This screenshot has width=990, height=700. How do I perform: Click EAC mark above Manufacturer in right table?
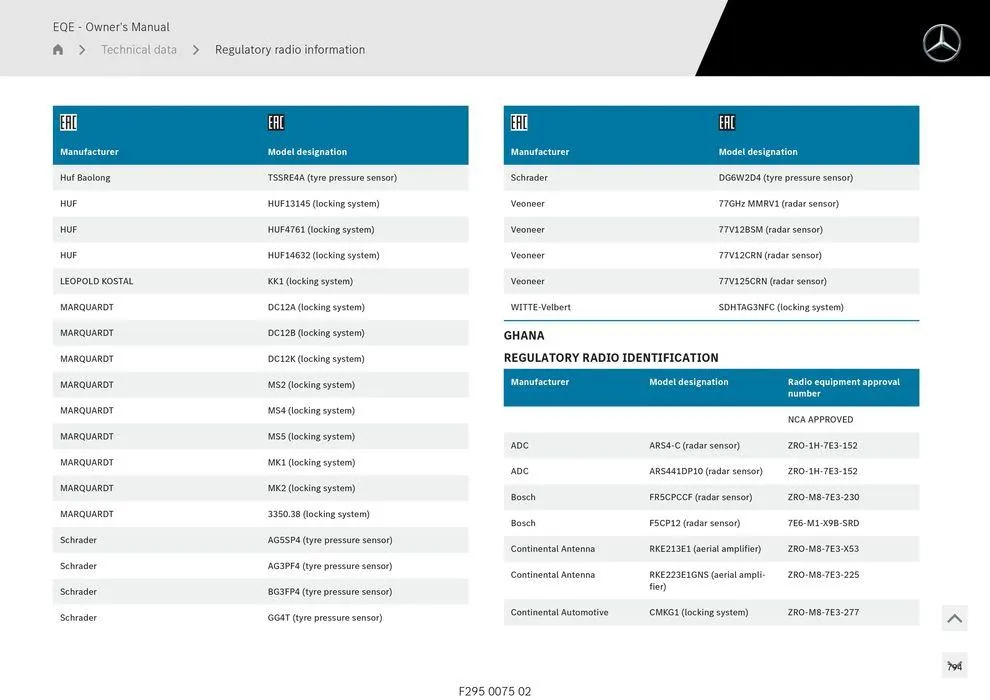tap(519, 123)
